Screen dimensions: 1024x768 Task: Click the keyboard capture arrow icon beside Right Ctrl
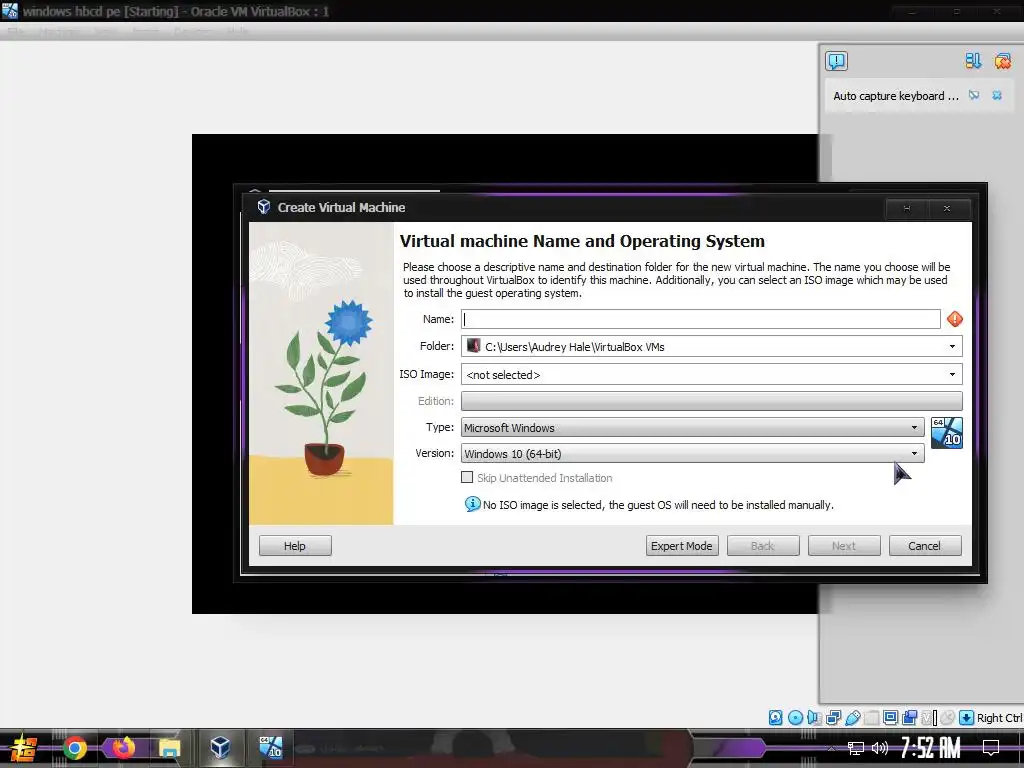pyautogui.click(x=967, y=718)
